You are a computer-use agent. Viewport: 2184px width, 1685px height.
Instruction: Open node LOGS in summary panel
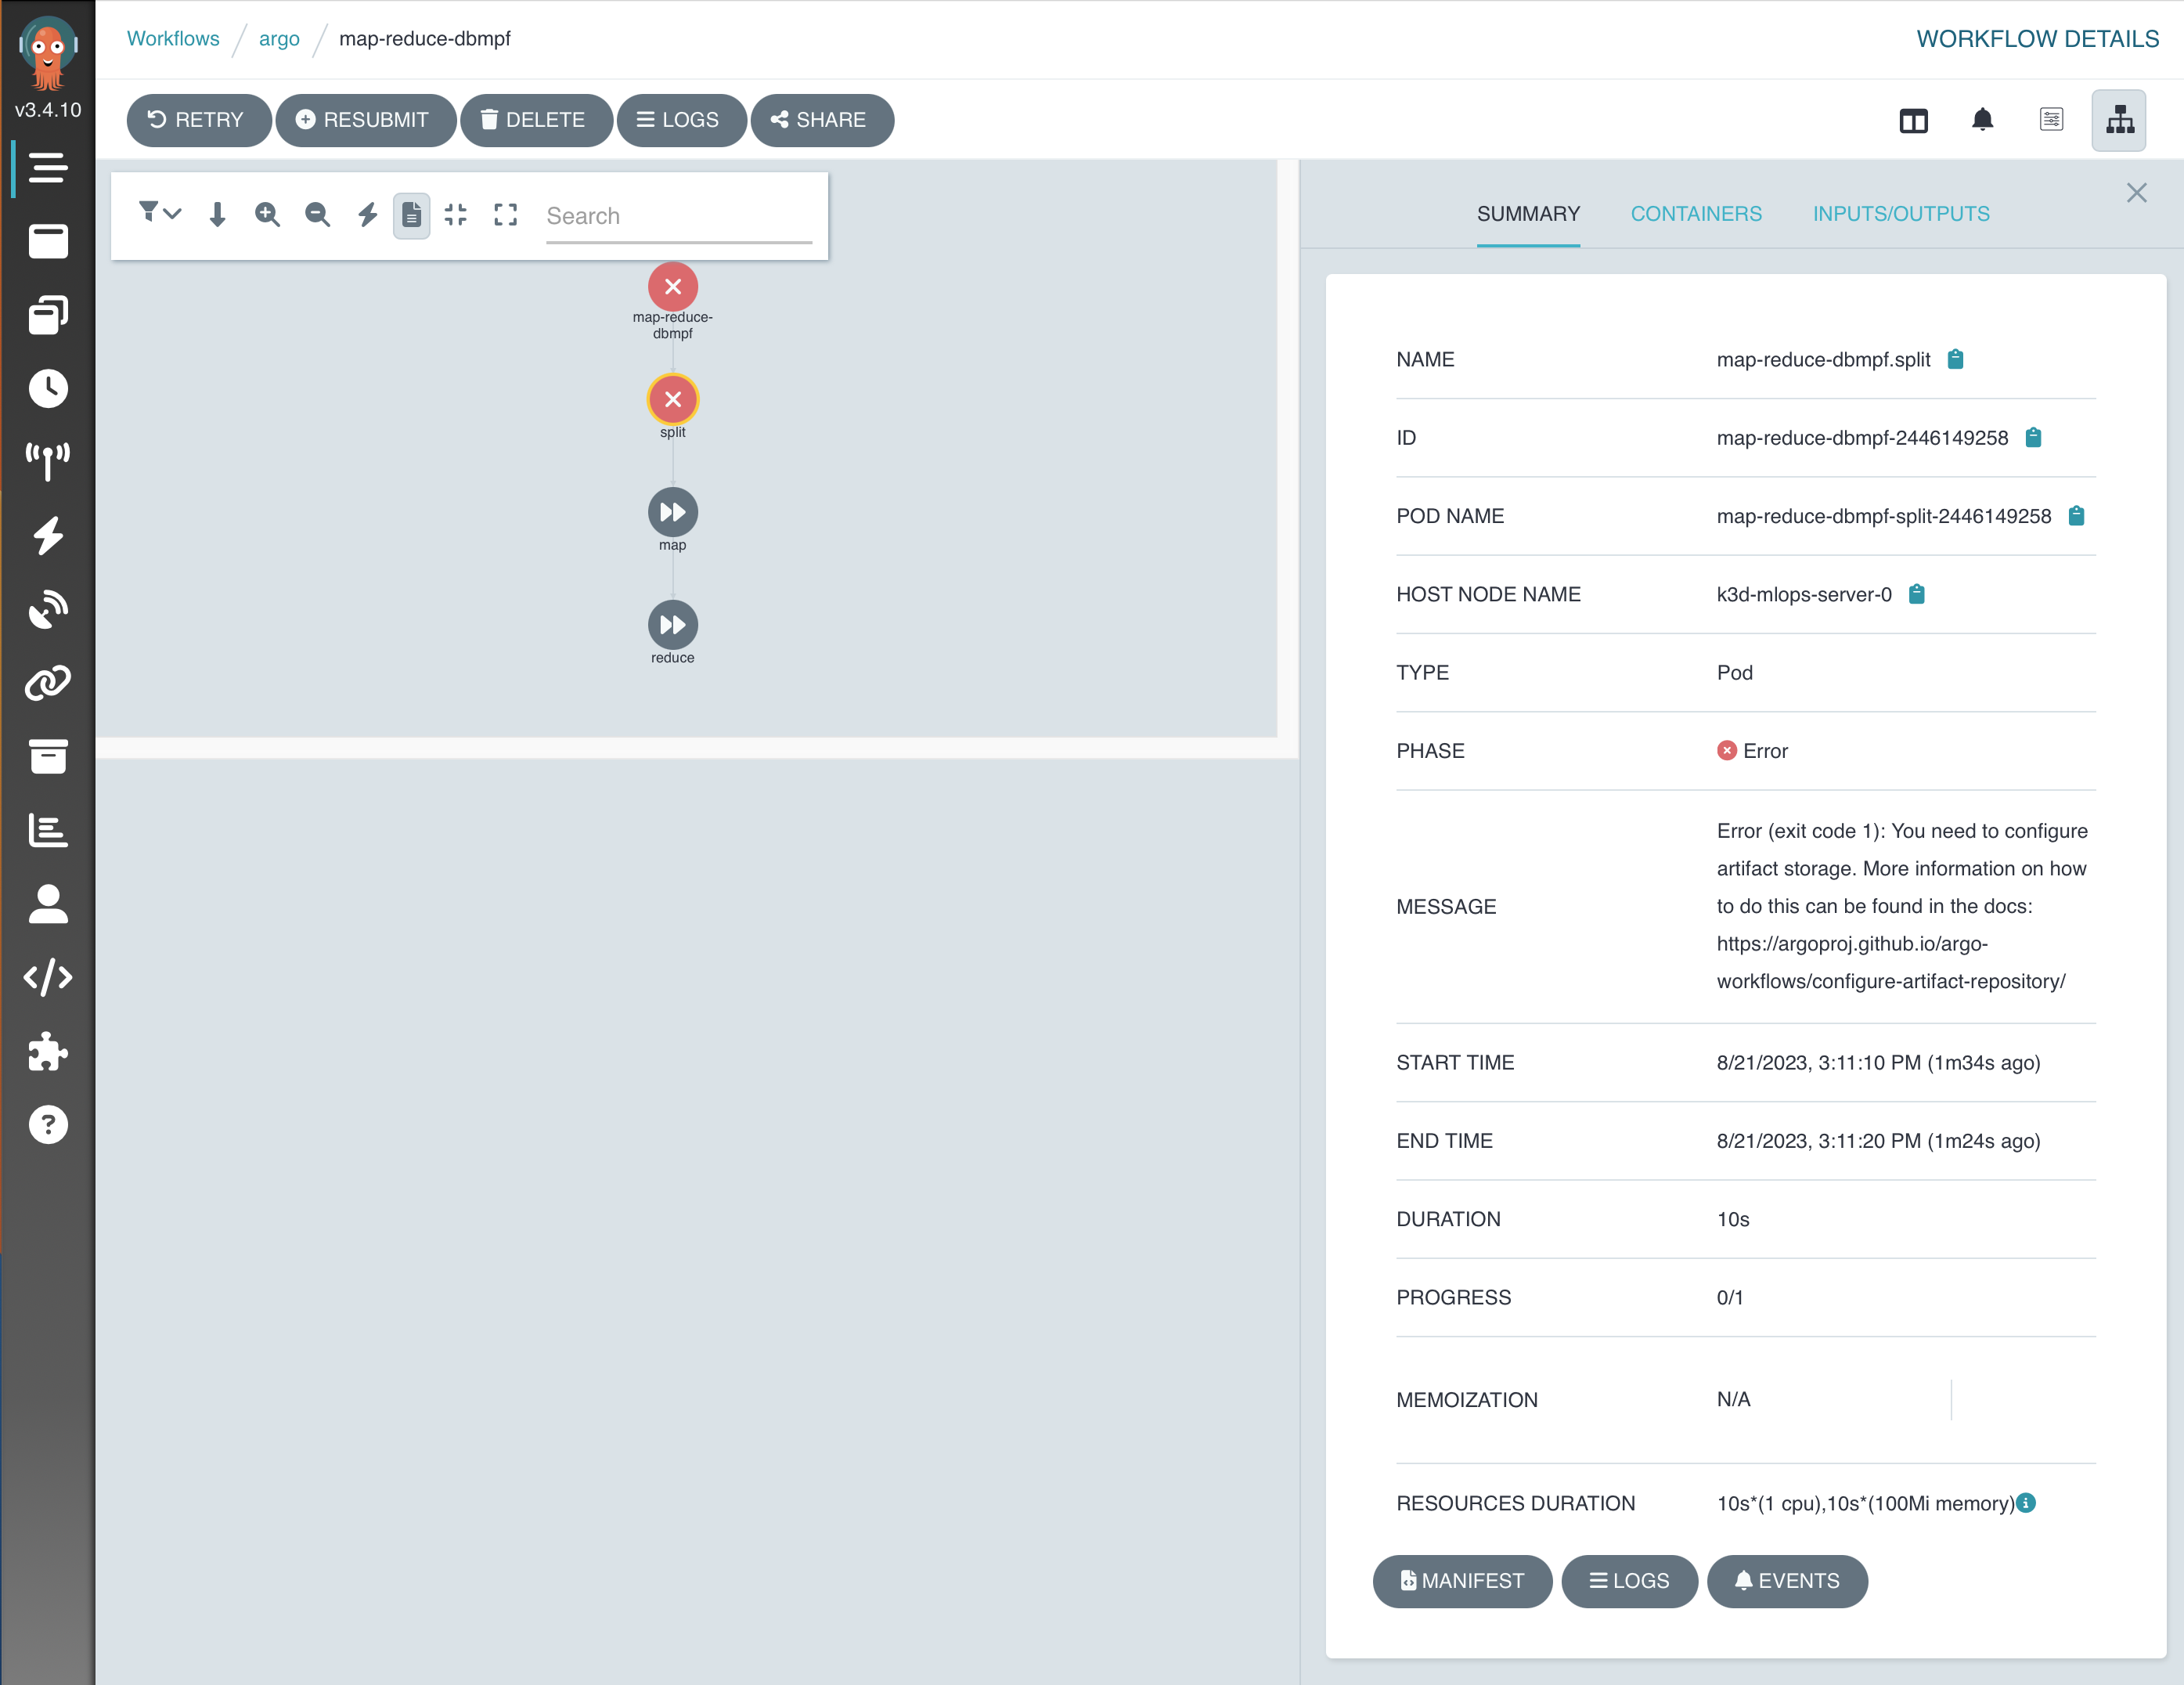point(1629,1581)
